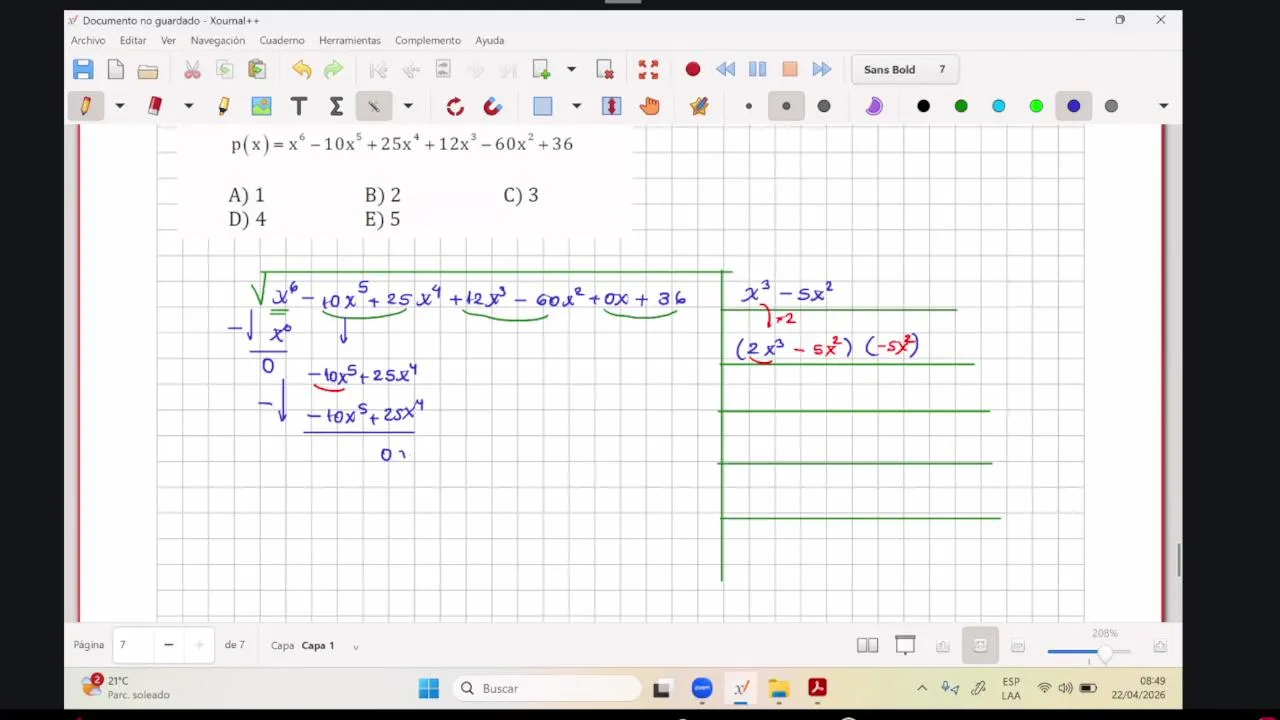The width and height of the screenshot is (1280, 720).
Task: Choose thick pen thickness
Action: [824, 106]
